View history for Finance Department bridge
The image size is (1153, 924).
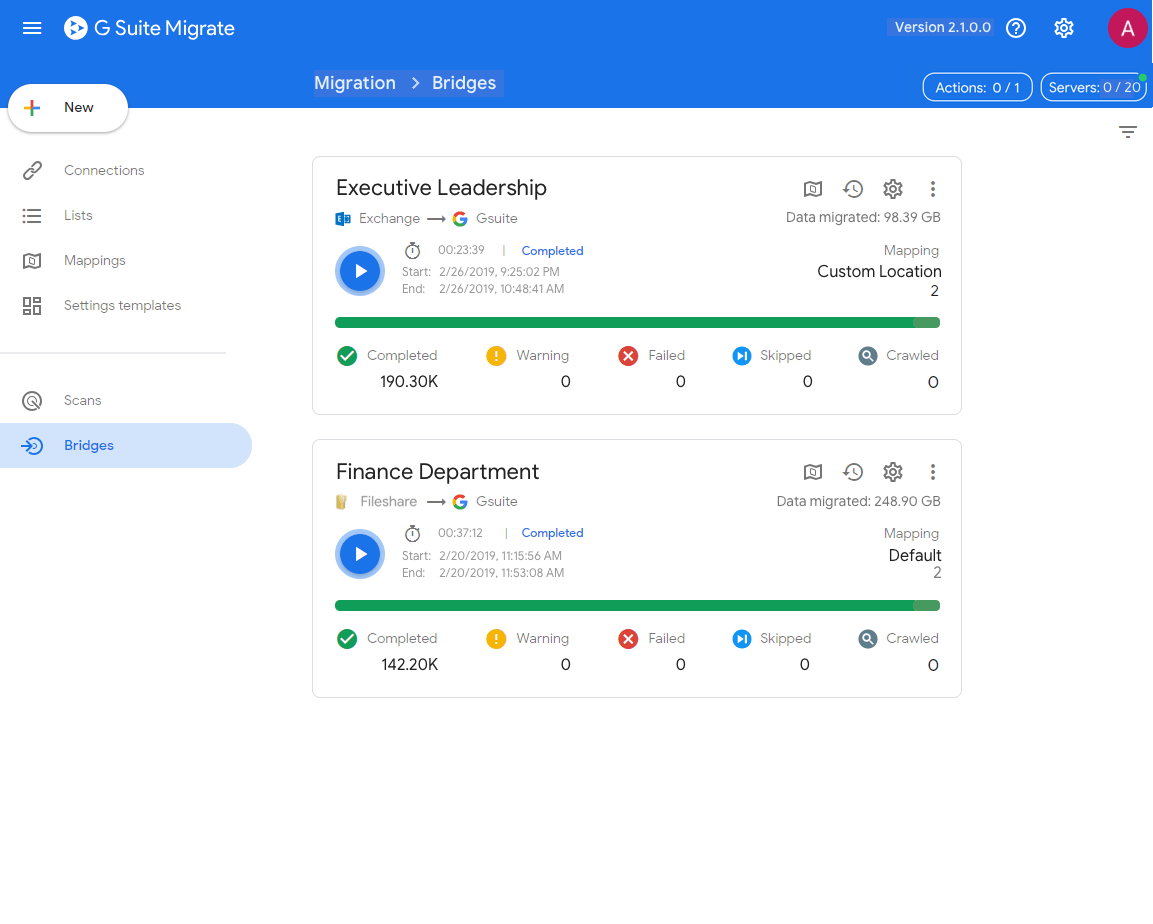[853, 472]
